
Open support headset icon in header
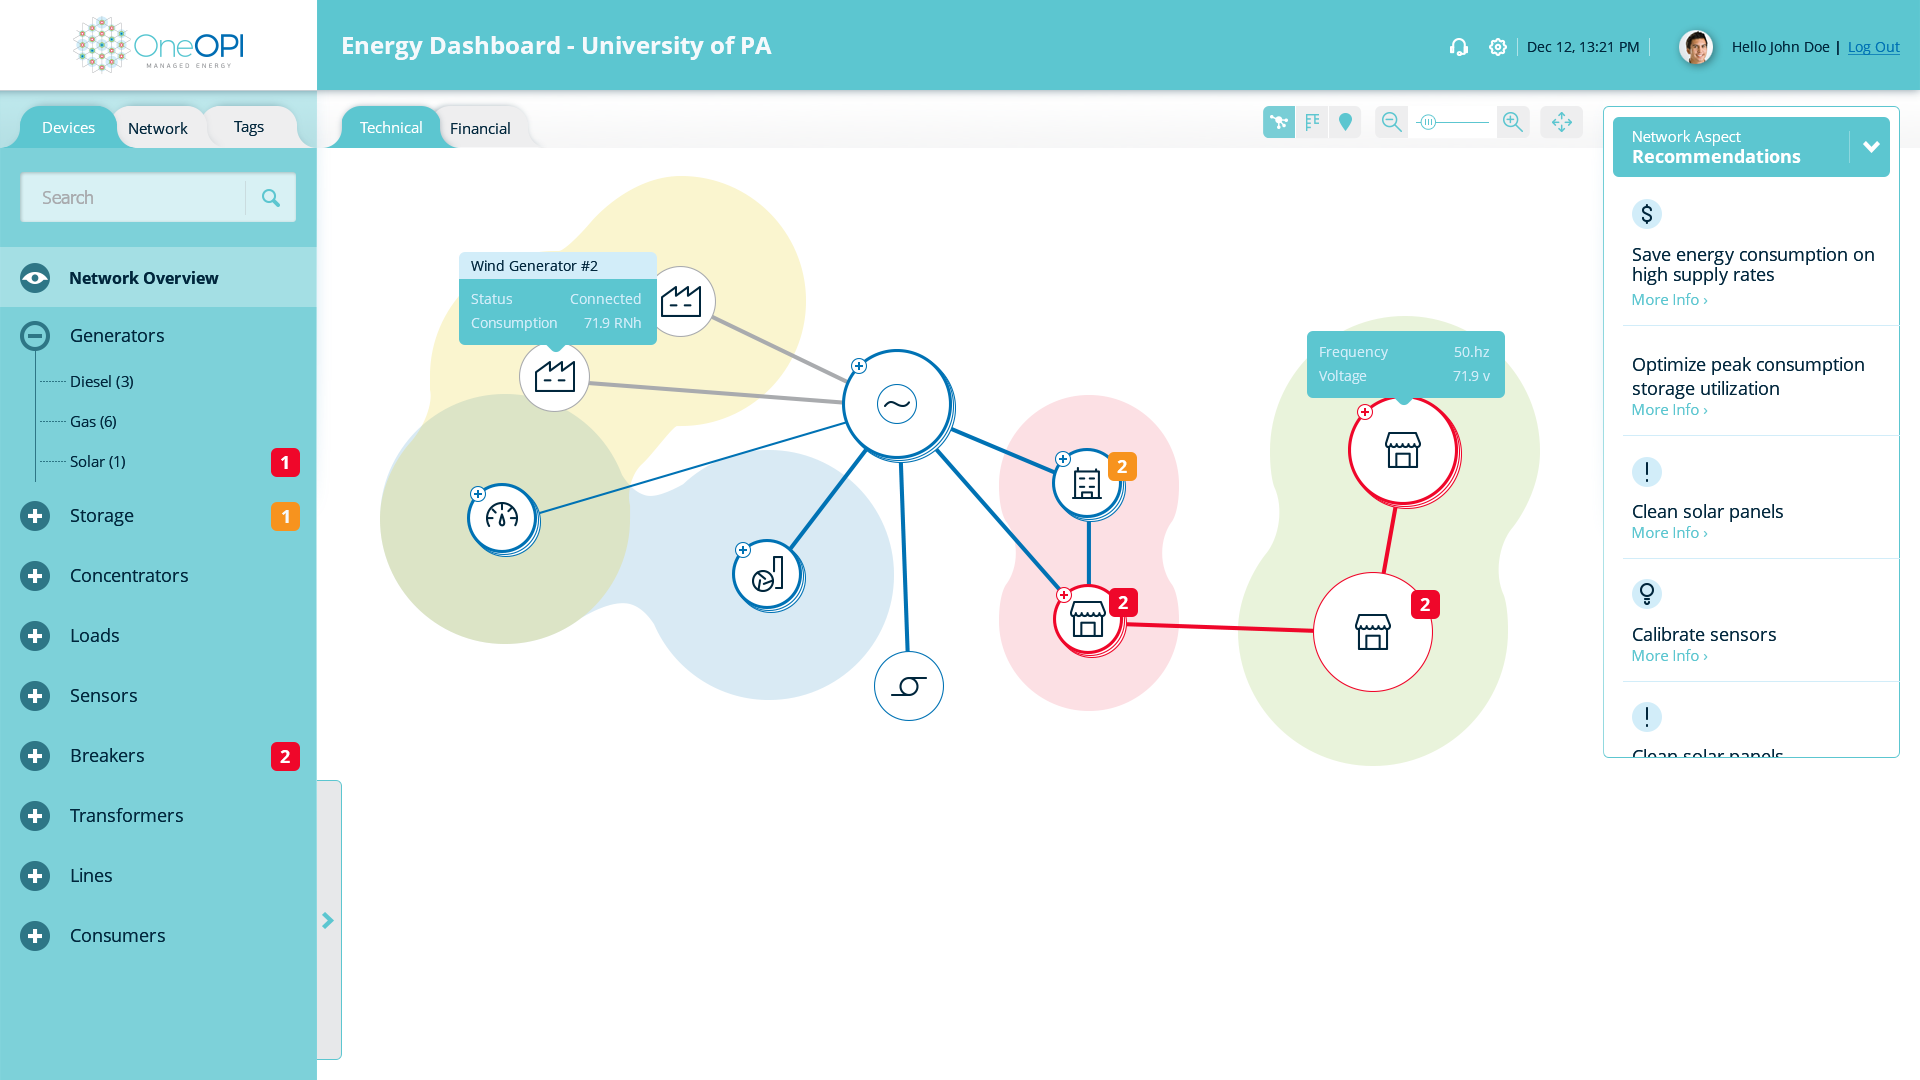(1459, 47)
